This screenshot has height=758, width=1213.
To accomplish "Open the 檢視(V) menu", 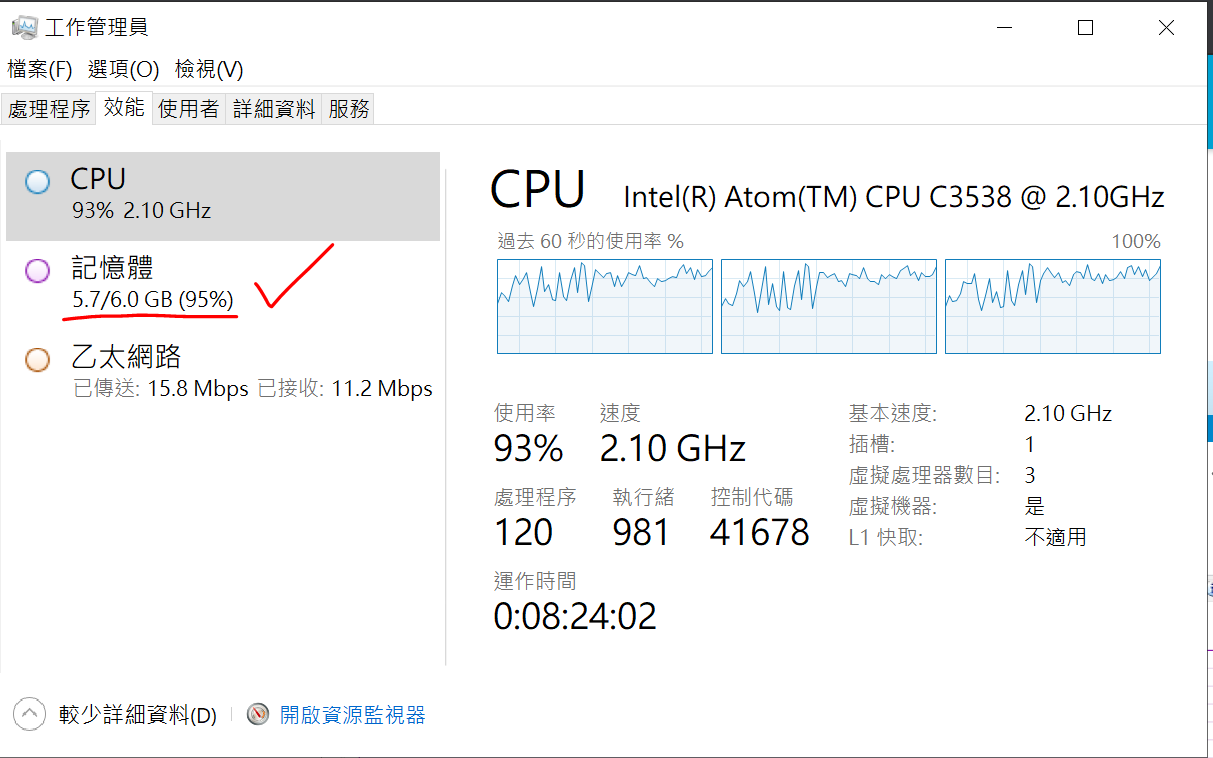I will coord(209,69).
